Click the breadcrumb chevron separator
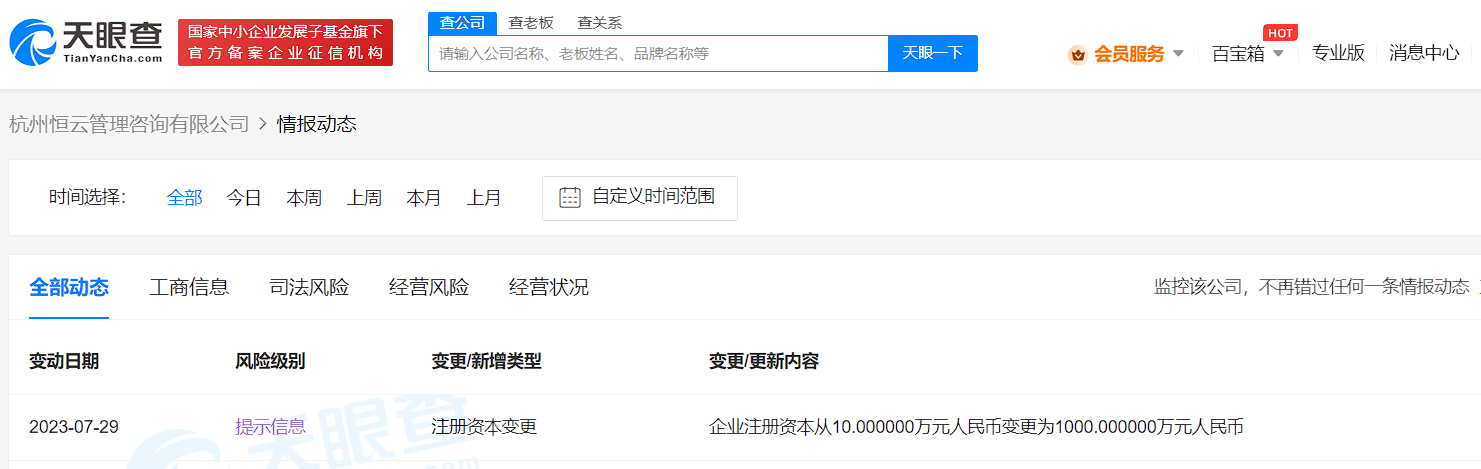1481x469 pixels. [263, 124]
